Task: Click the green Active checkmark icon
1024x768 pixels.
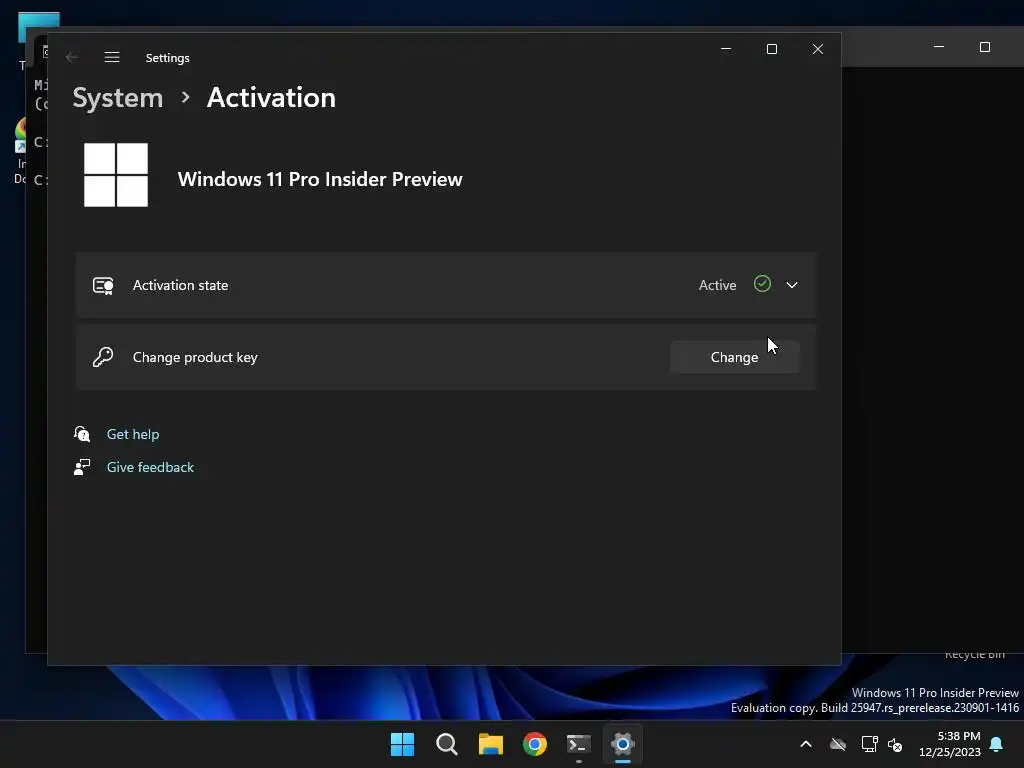Action: 762,284
